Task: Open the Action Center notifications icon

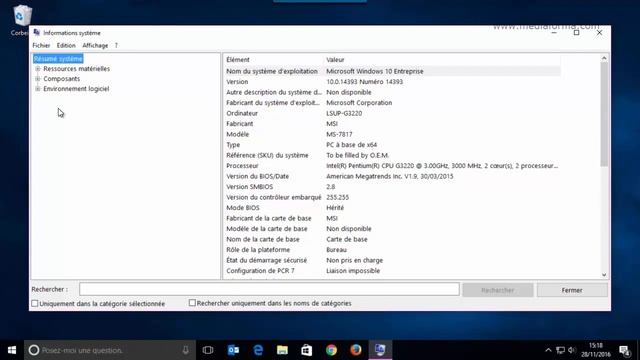Action: pos(624,350)
